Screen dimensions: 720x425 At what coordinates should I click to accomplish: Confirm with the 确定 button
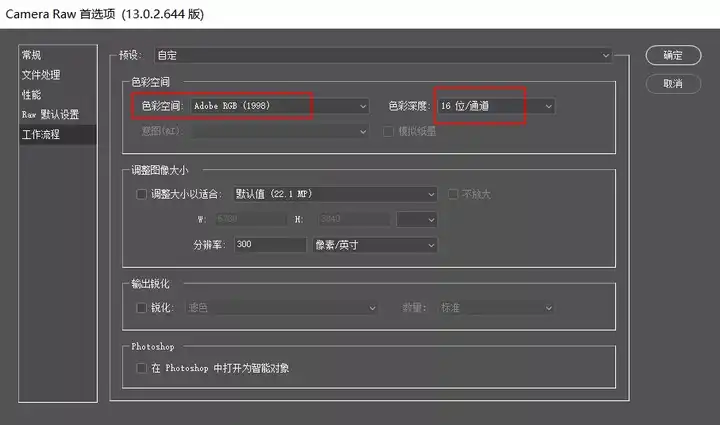(673, 56)
